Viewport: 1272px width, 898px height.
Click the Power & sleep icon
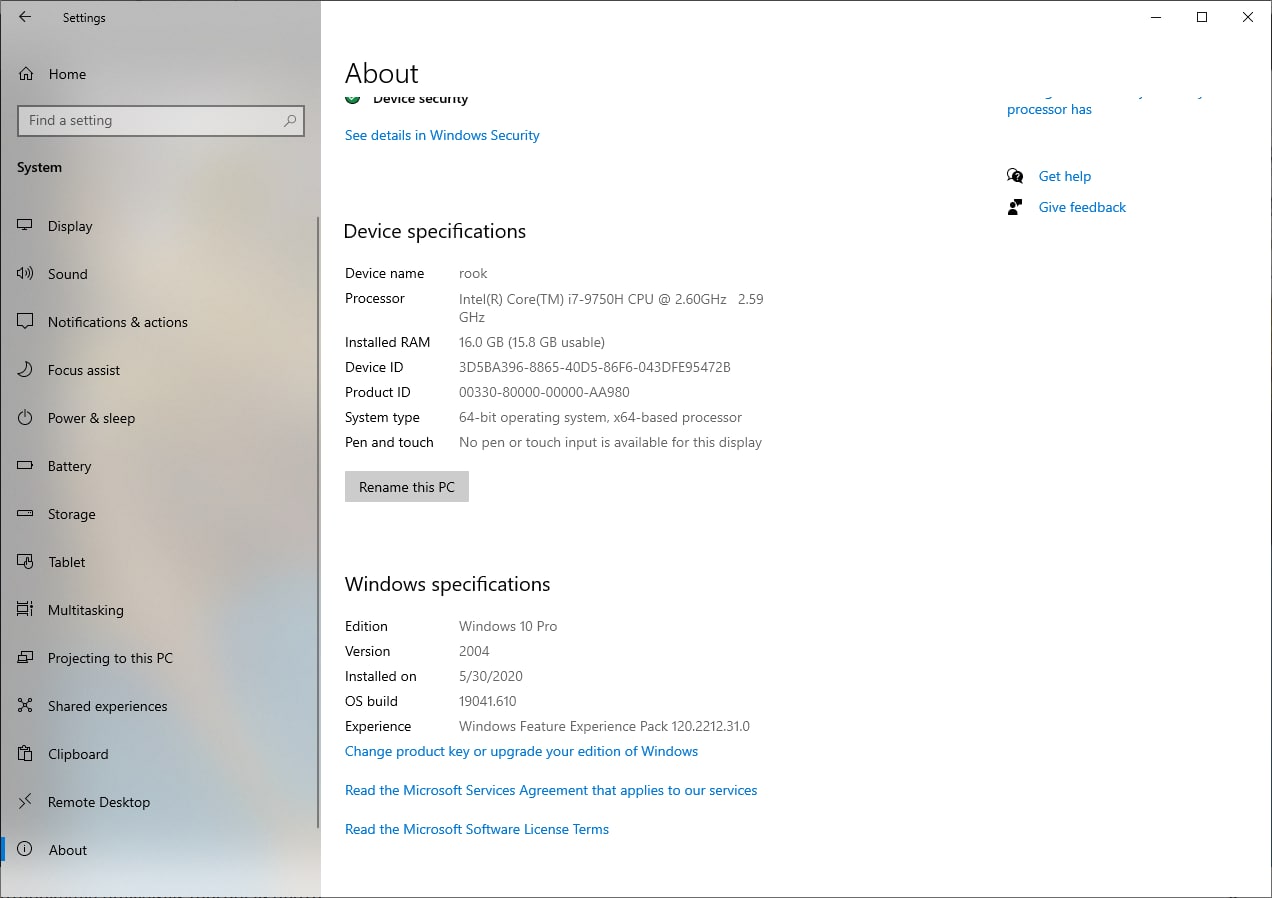pyautogui.click(x=26, y=418)
